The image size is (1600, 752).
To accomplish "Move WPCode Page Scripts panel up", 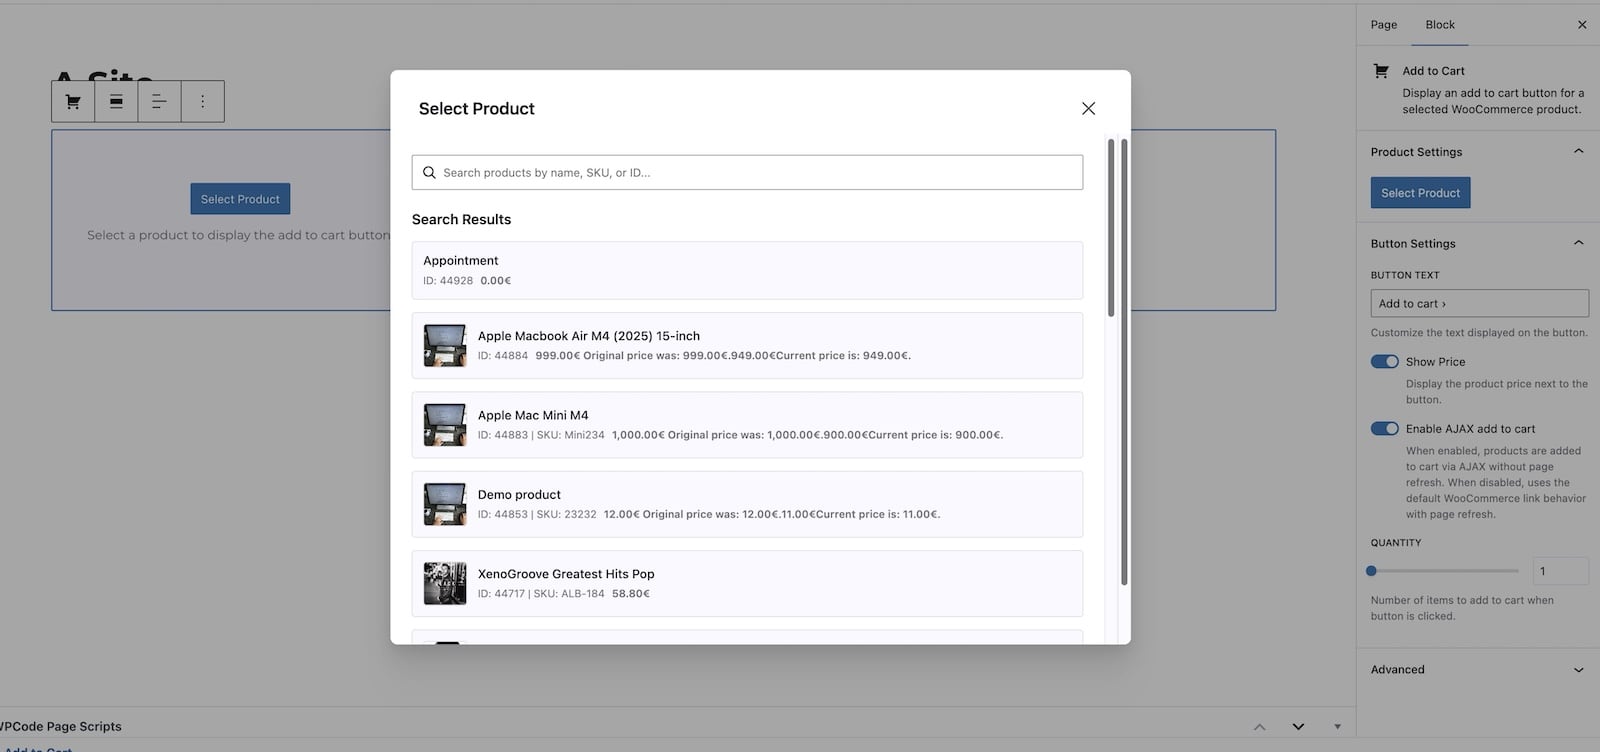I will (1259, 726).
